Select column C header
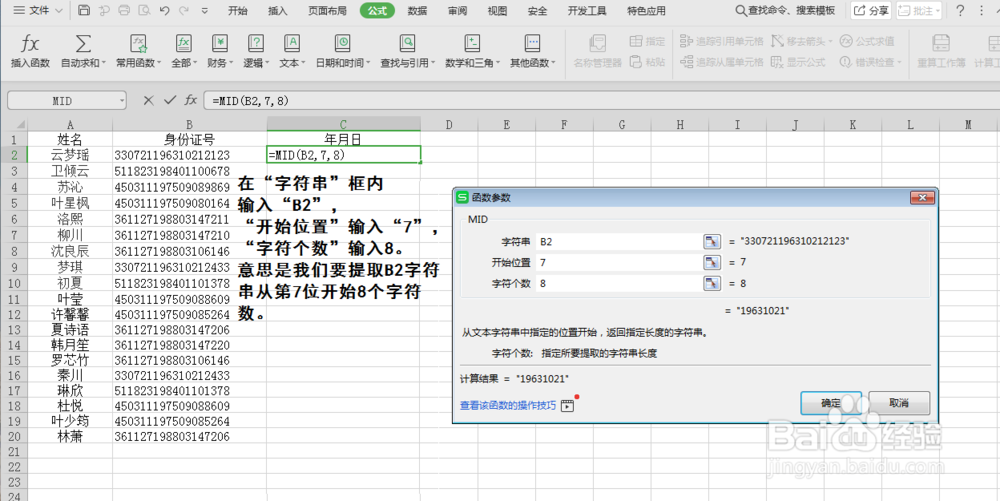The height and width of the screenshot is (501, 1000). point(343,125)
